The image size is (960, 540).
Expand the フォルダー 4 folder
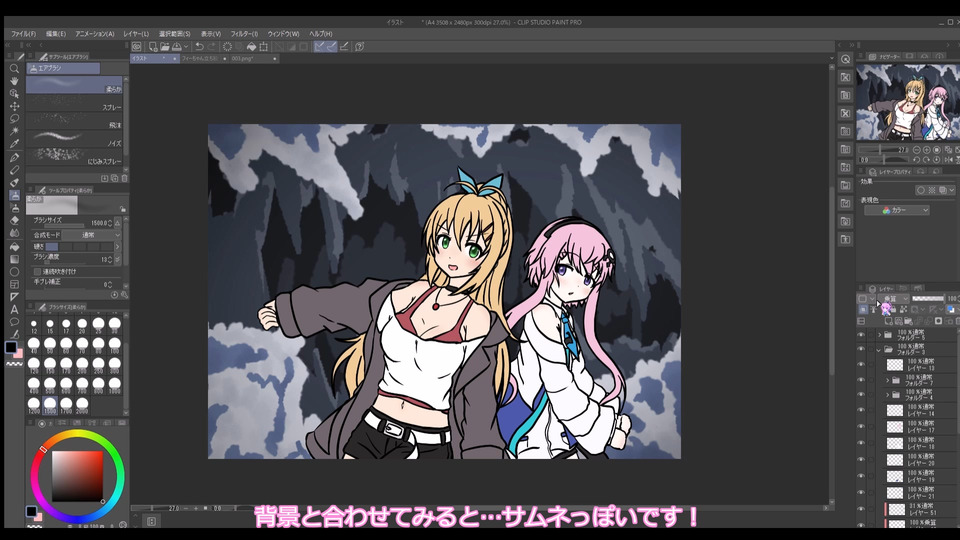(x=888, y=395)
